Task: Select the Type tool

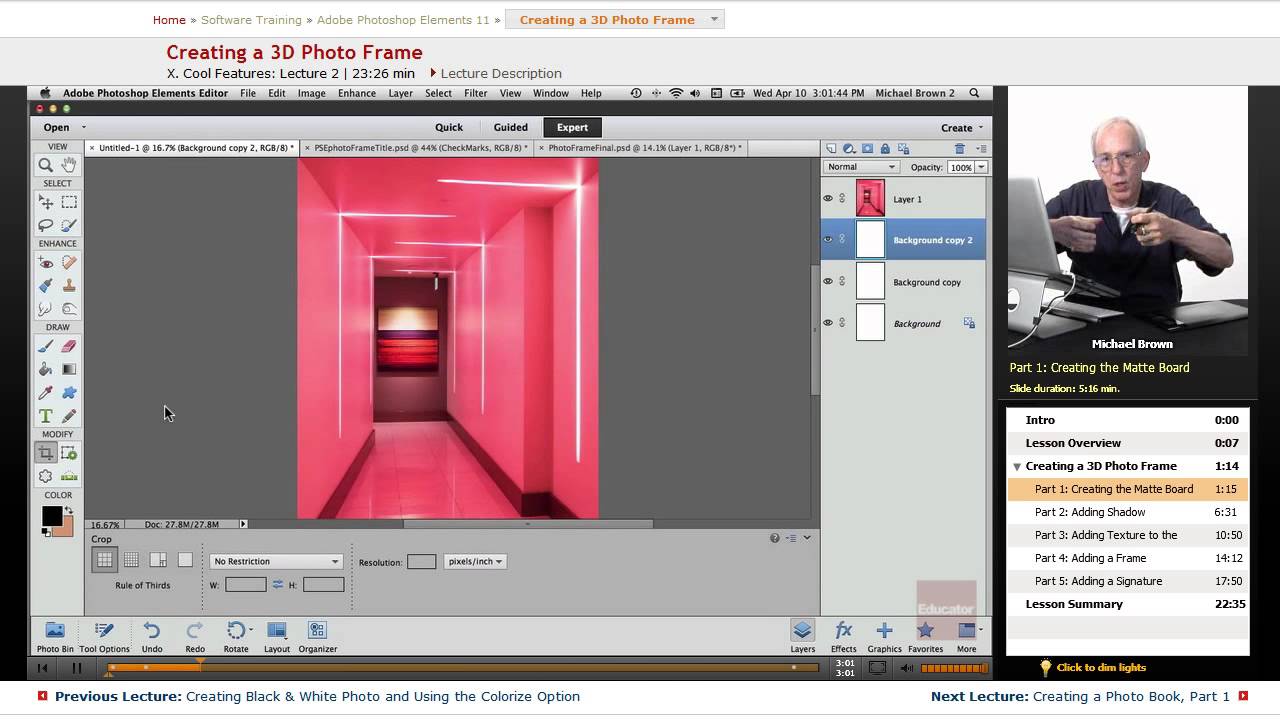Action: (x=46, y=416)
